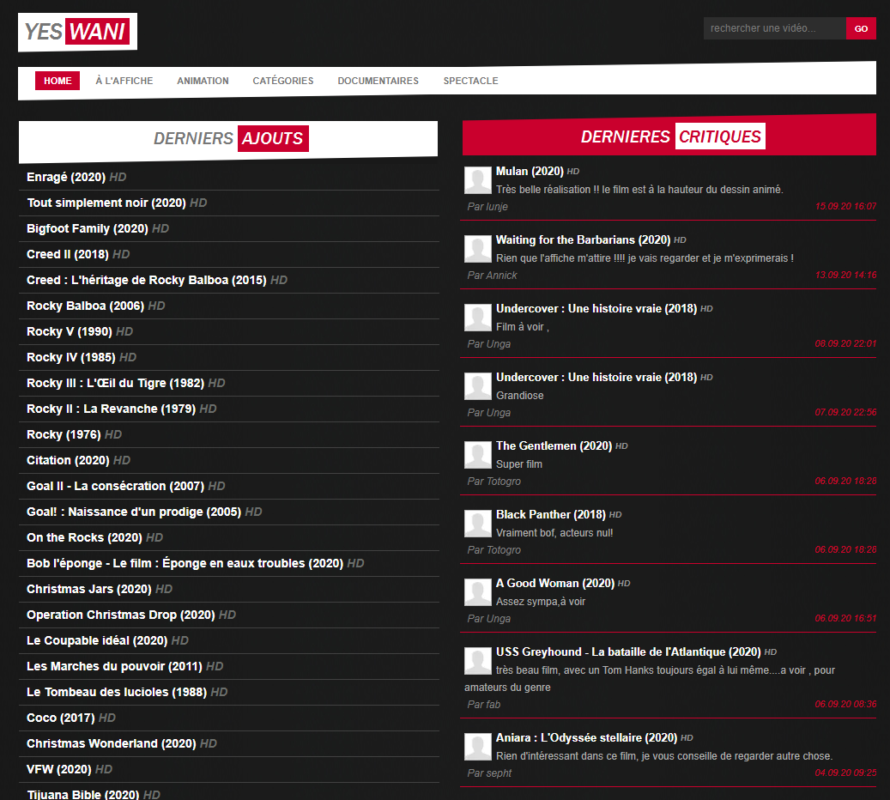
Task: Open Le Tombeau des lucioles (1988) link
Action: [x=116, y=692]
